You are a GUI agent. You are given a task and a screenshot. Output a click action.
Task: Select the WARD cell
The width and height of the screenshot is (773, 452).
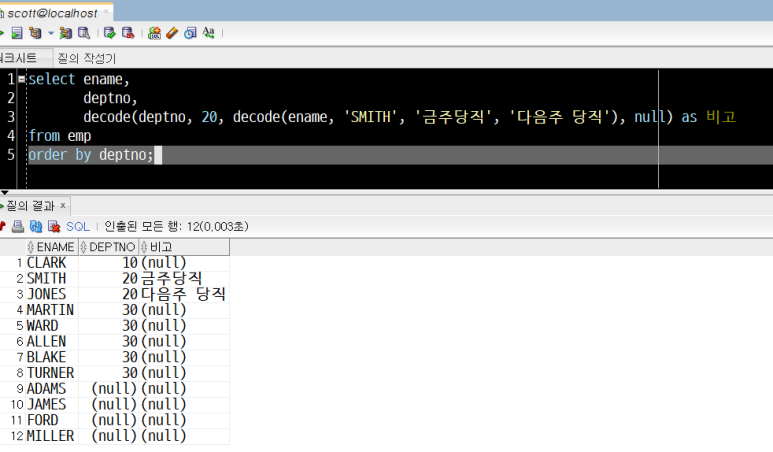[52, 326]
